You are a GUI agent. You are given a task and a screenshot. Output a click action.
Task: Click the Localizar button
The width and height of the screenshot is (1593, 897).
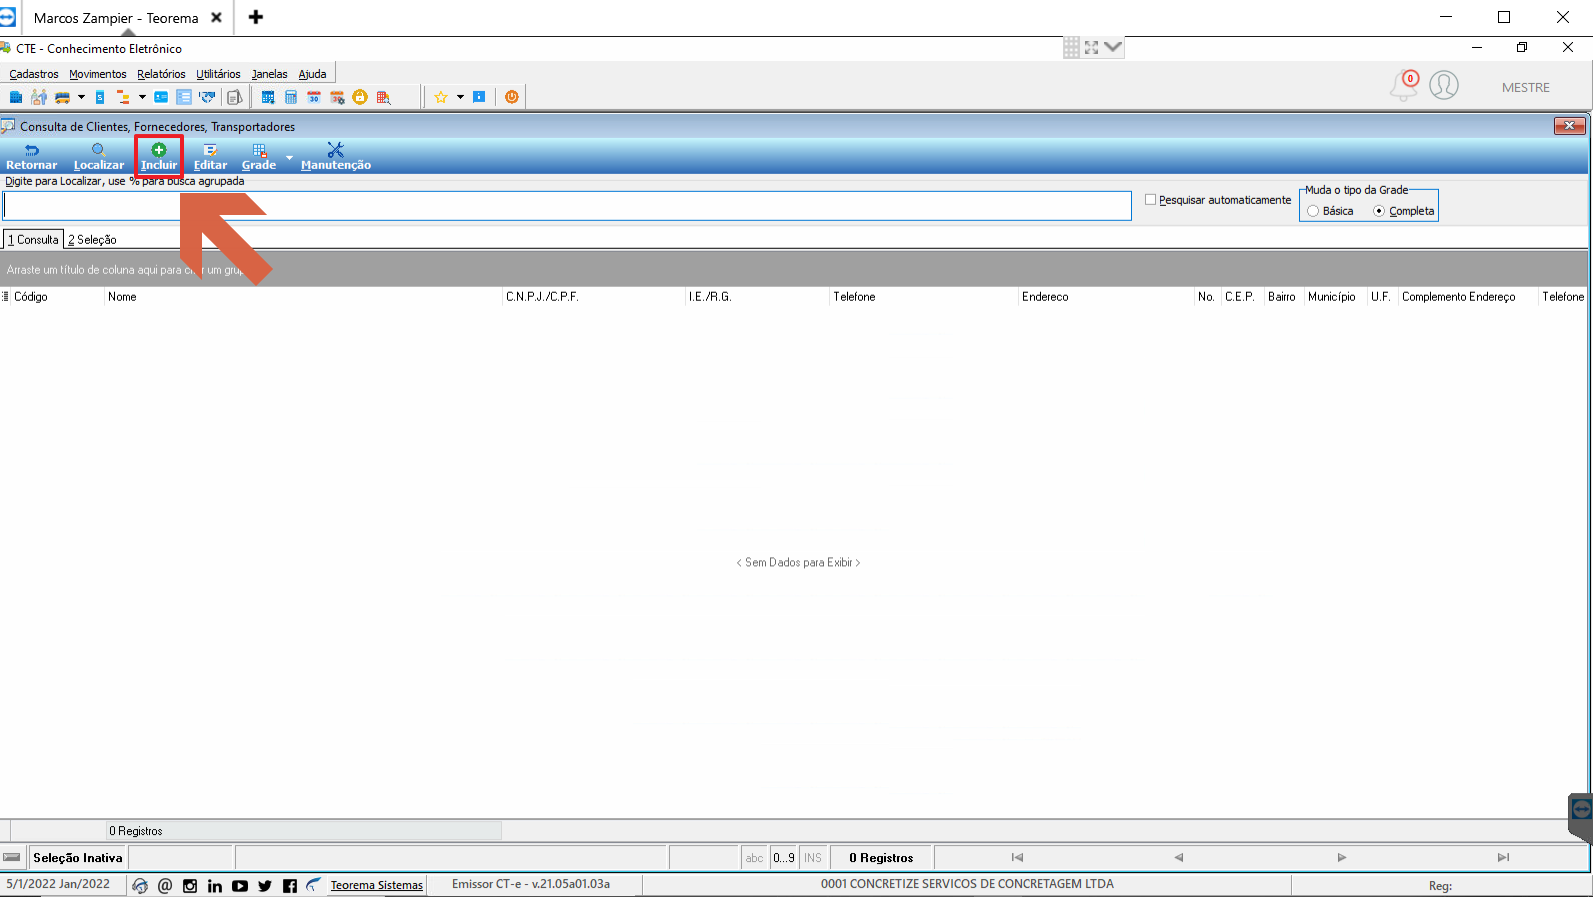click(x=99, y=157)
